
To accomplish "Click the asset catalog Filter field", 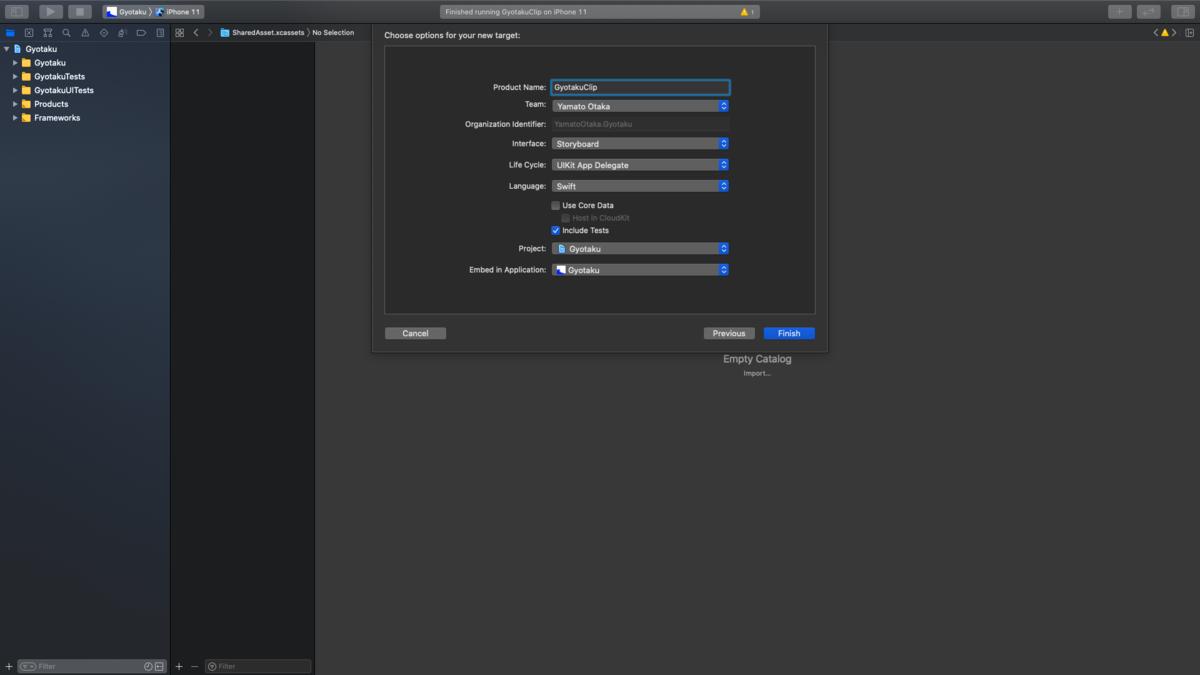I will pos(258,666).
